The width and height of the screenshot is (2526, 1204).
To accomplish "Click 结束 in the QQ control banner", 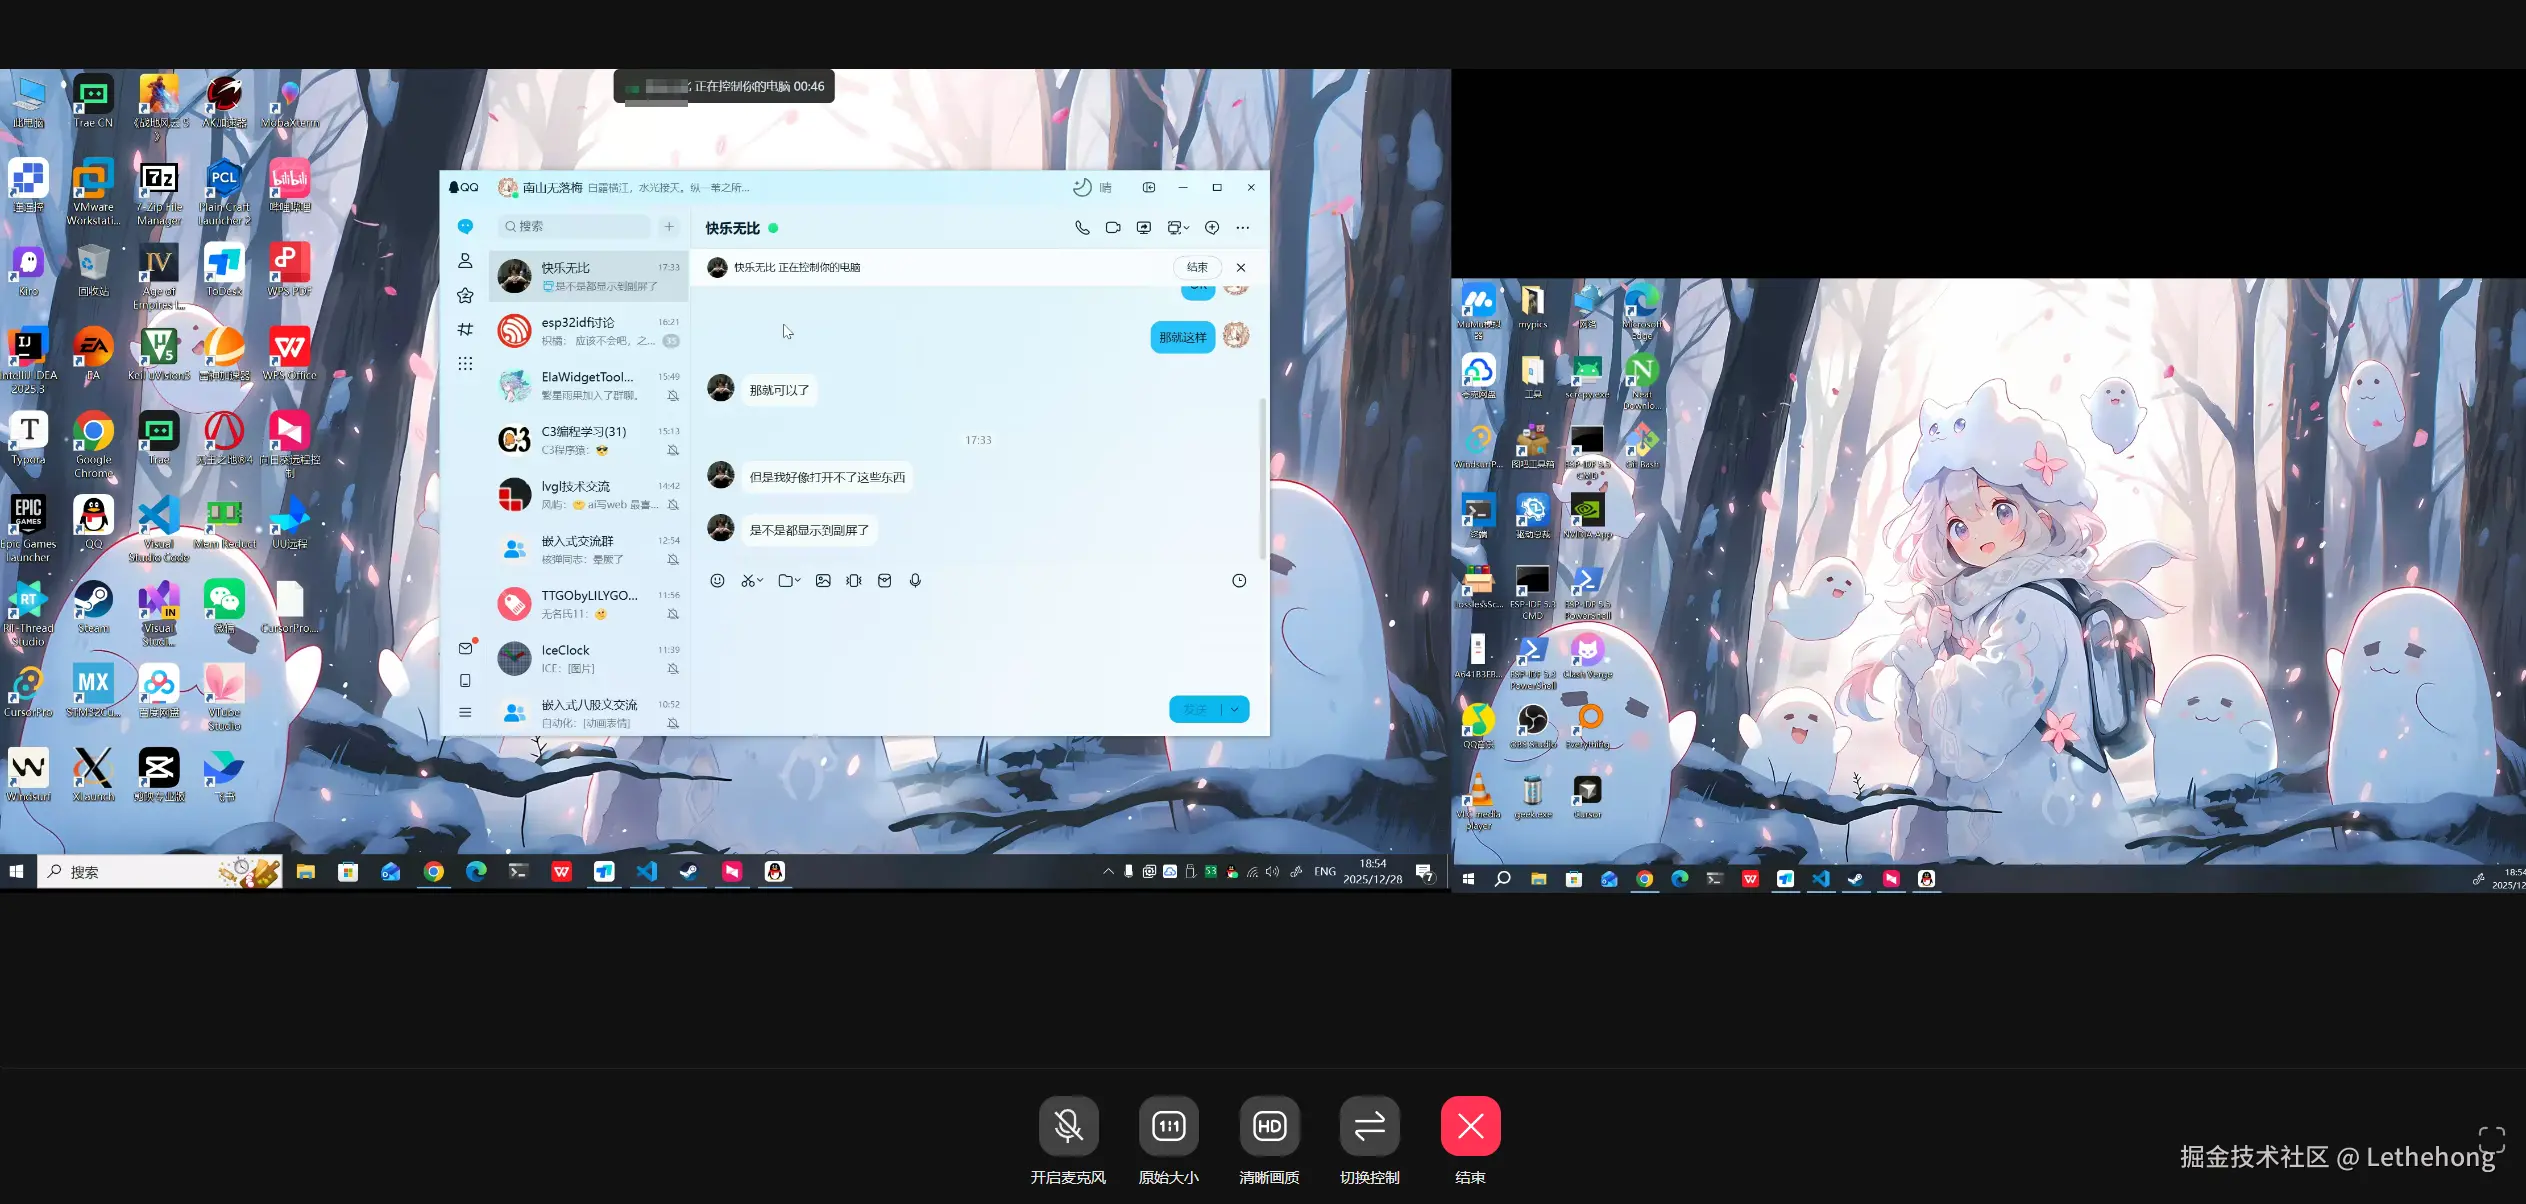I will coord(1197,267).
